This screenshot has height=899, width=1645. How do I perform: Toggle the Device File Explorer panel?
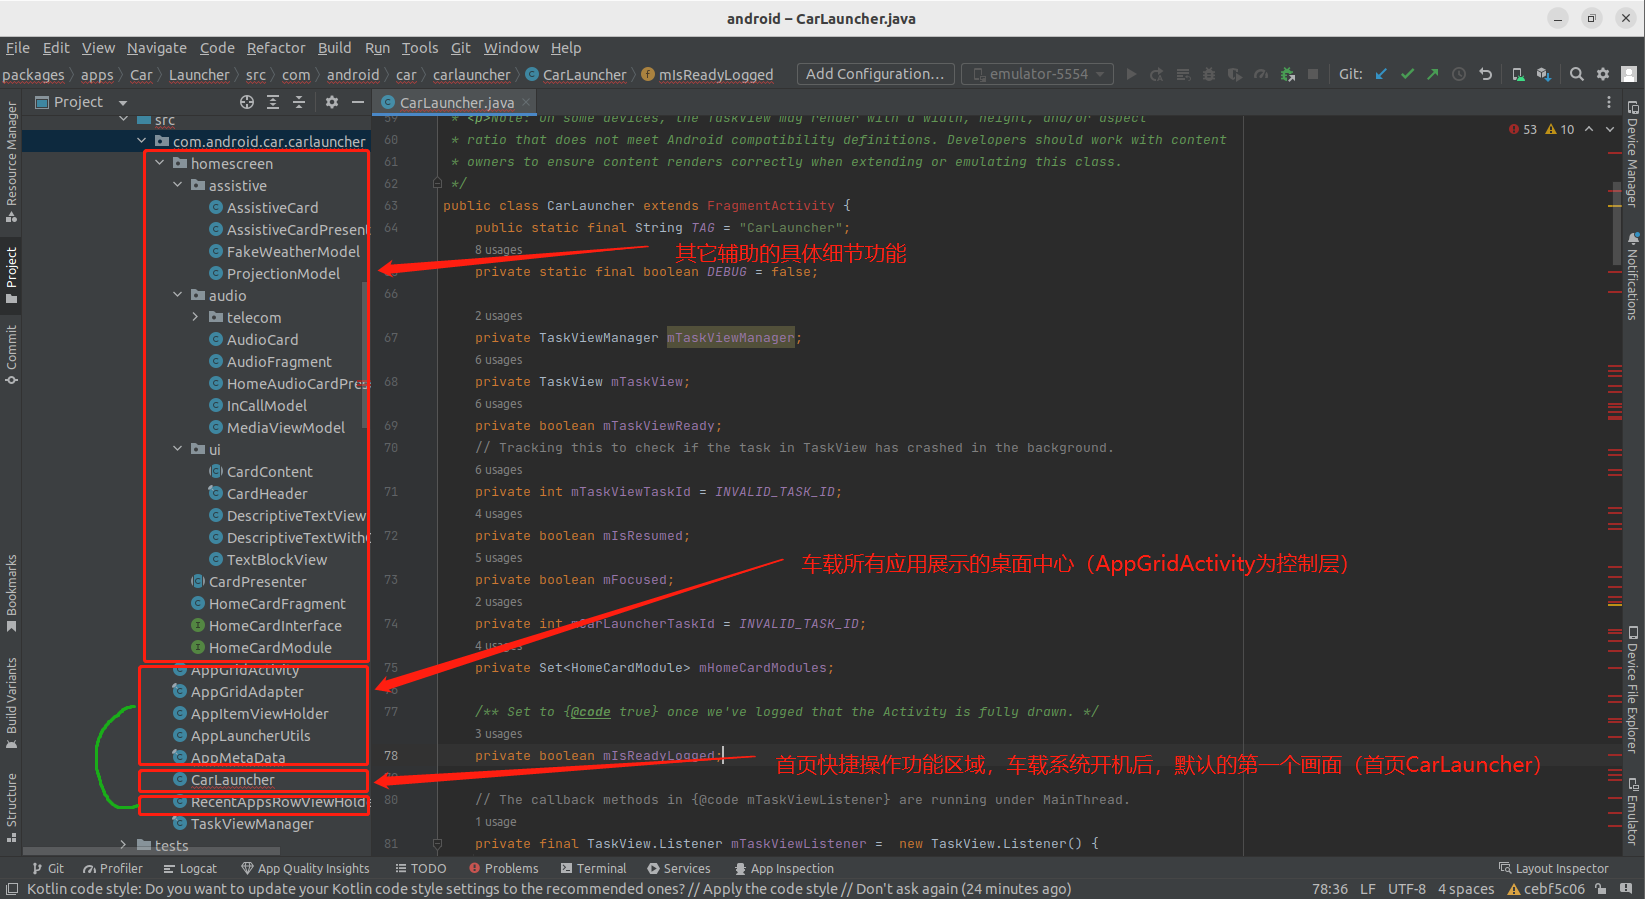[x=1633, y=690]
